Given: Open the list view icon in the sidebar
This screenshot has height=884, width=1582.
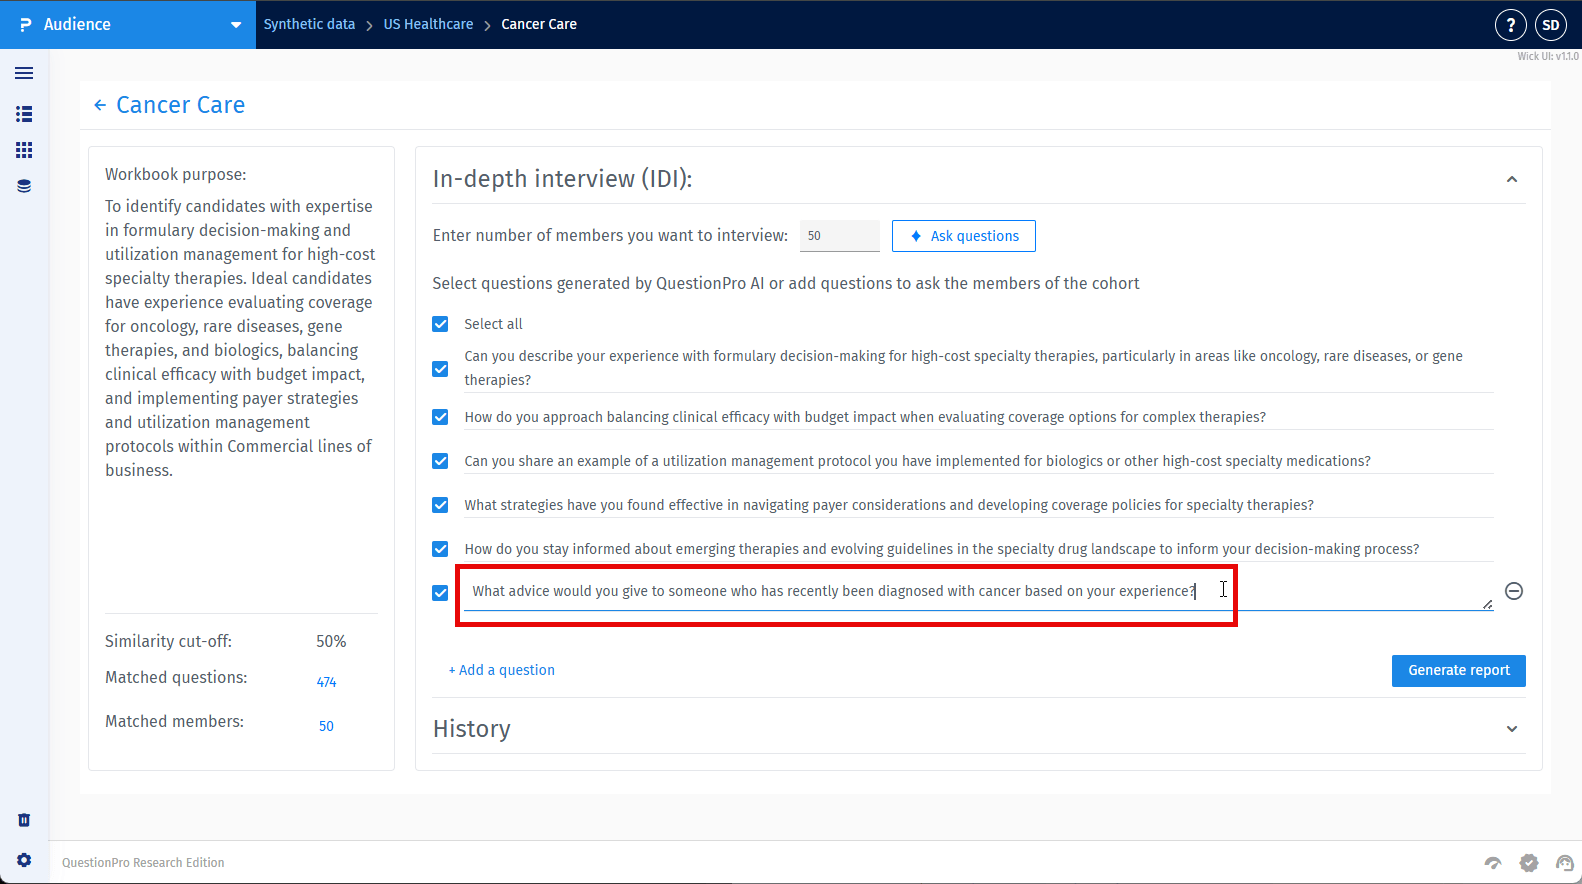Looking at the screenshot, I should click(x=24, y=114).
